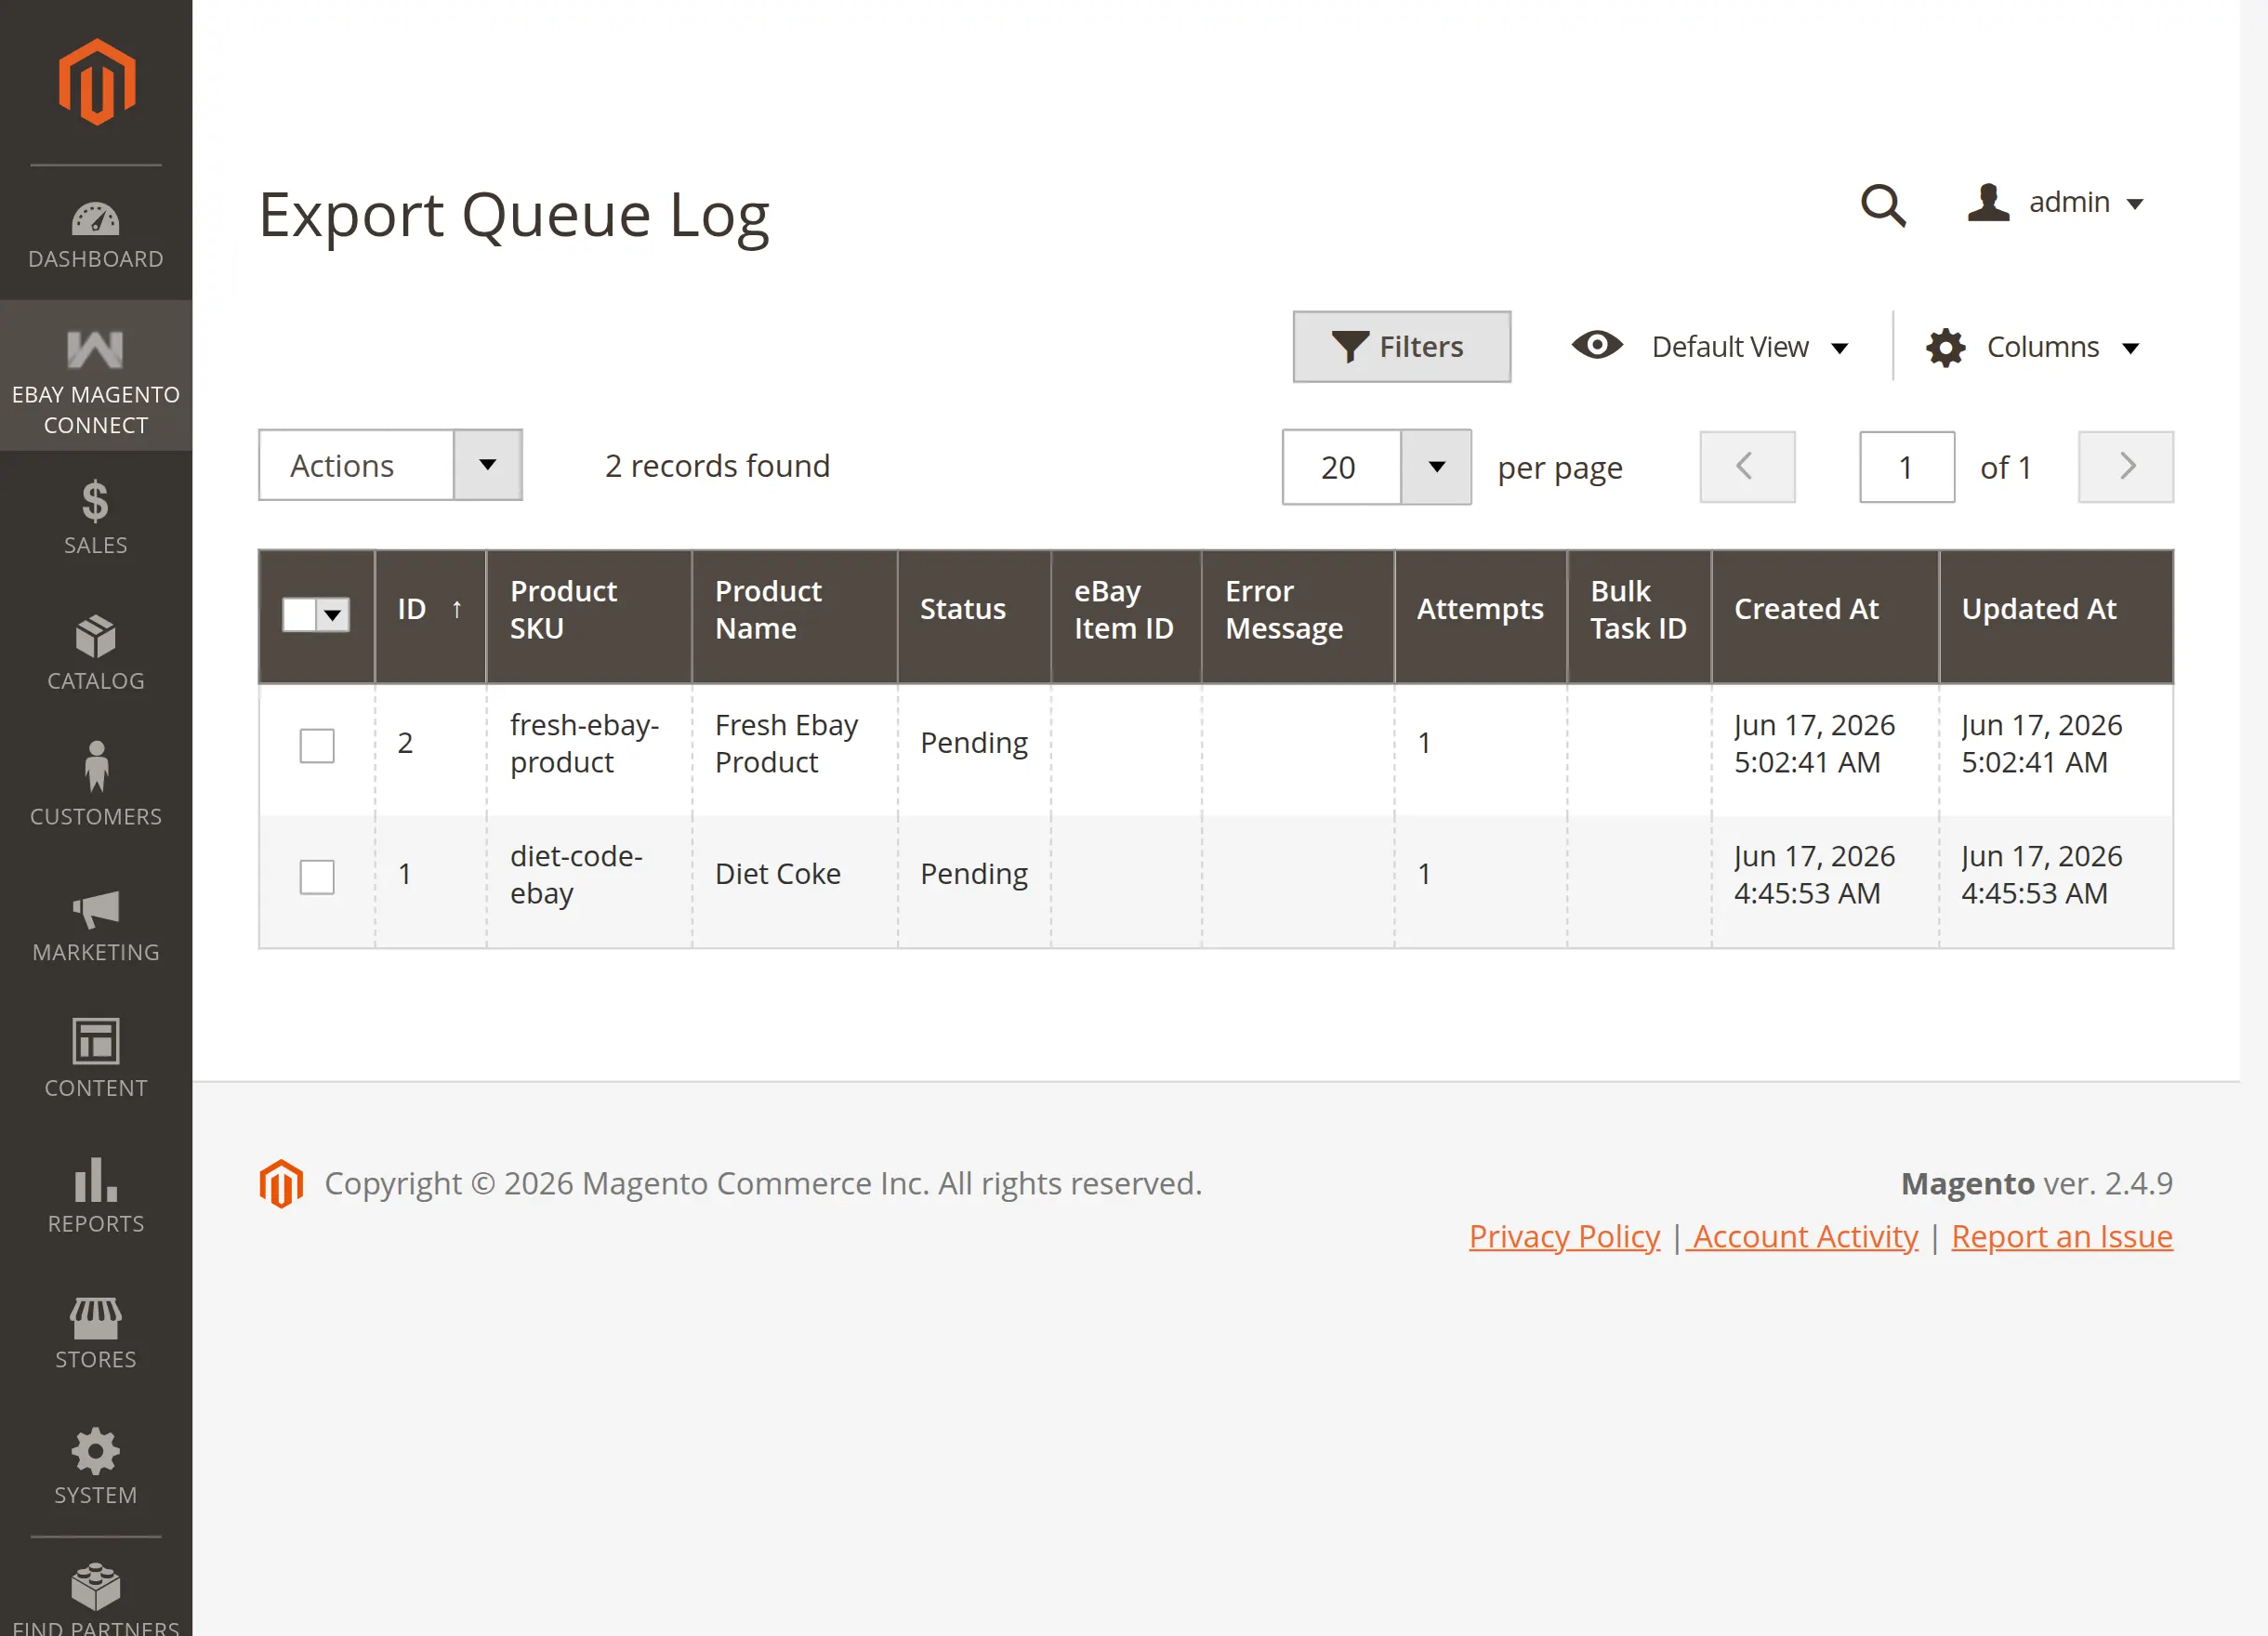Open the Filters panel
The height and width of the screenshot is (1636, 2268).
tap(1401, 346)
